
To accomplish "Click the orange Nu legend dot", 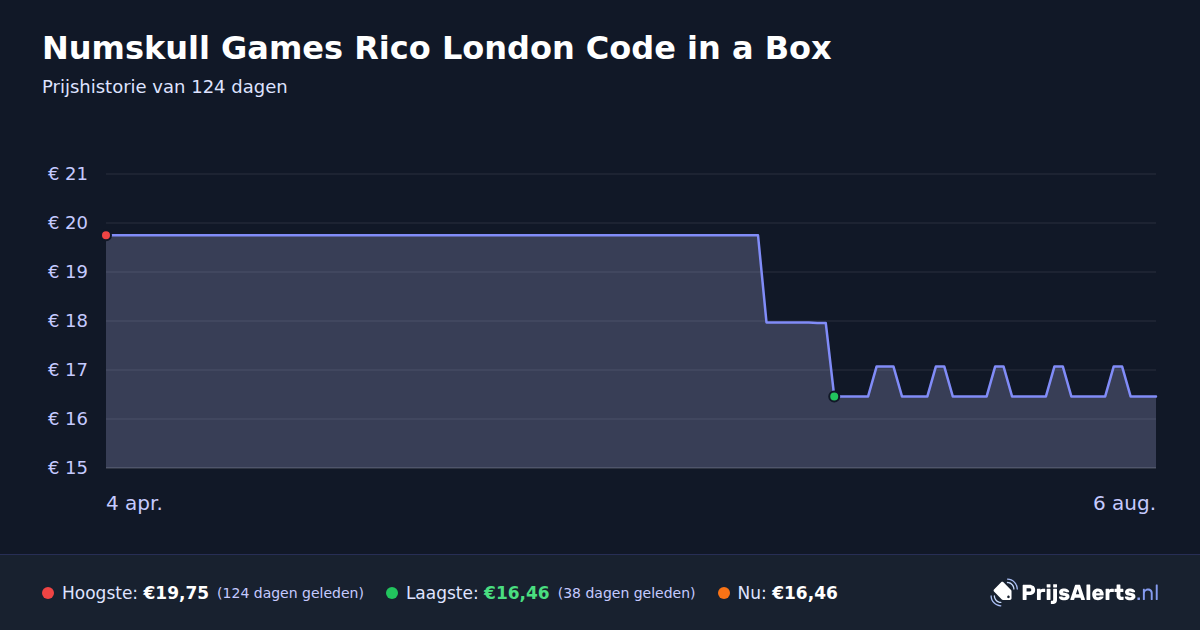I will (724, 593).
